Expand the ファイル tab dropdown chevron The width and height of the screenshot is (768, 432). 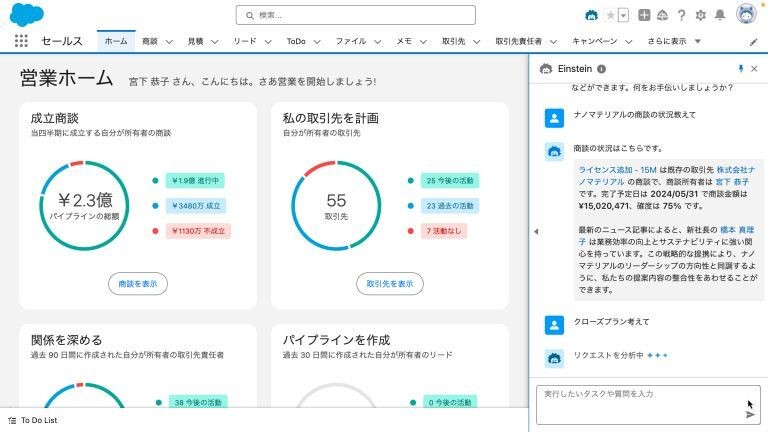pos(378,42)
